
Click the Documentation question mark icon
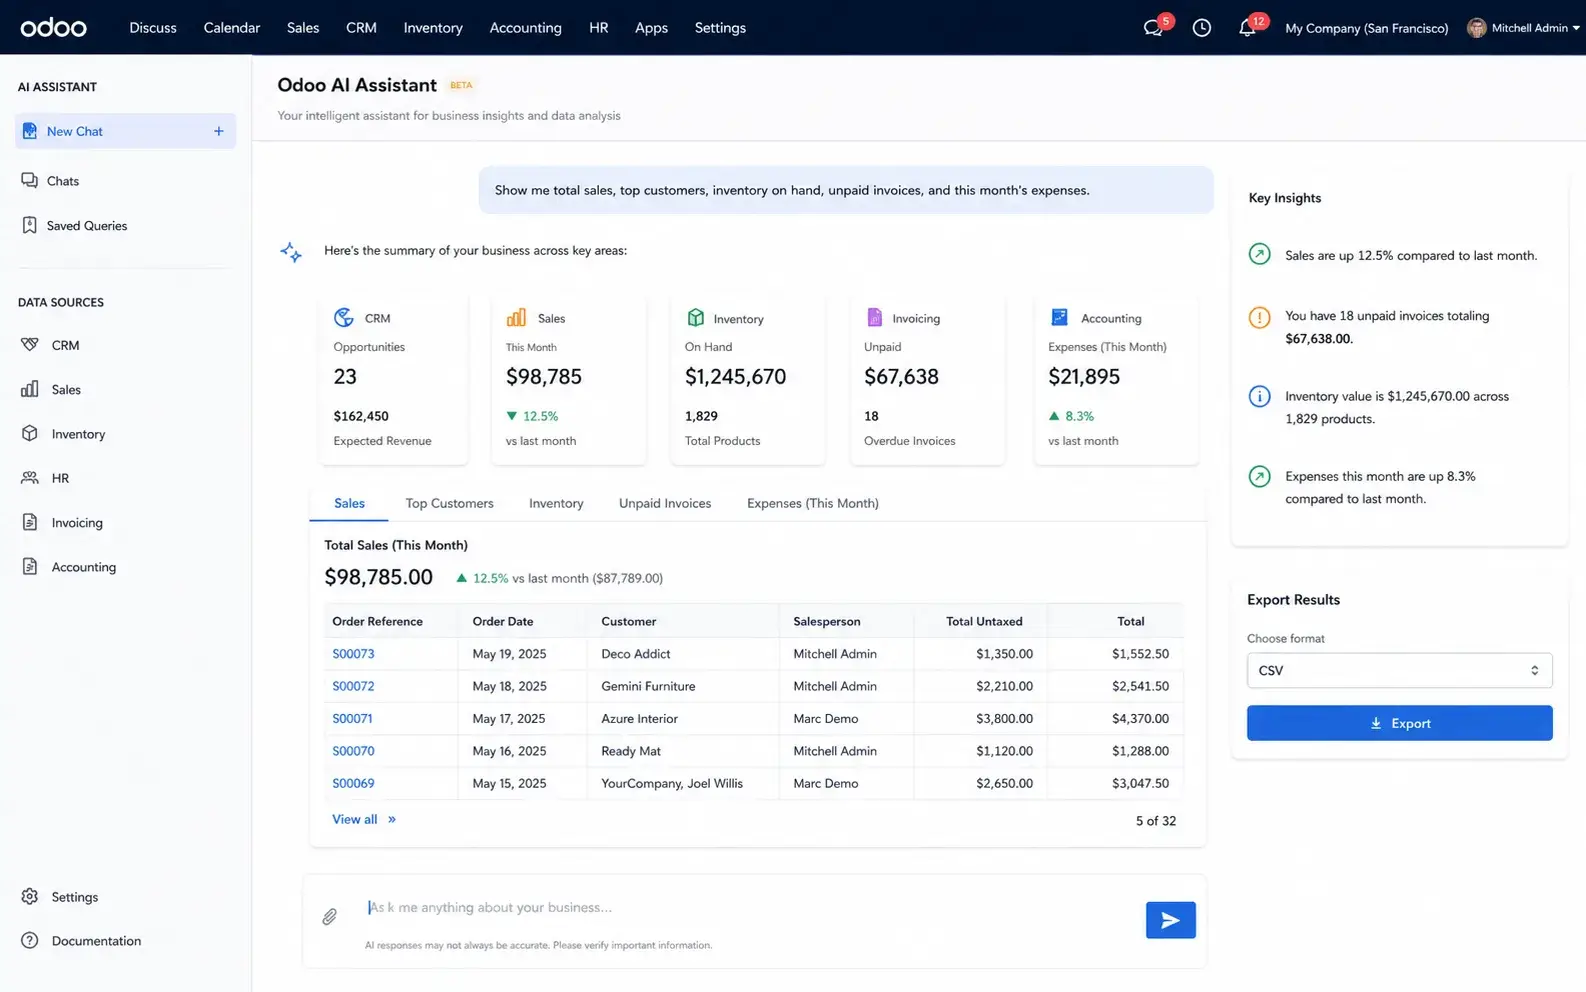(x=30, y=940)
